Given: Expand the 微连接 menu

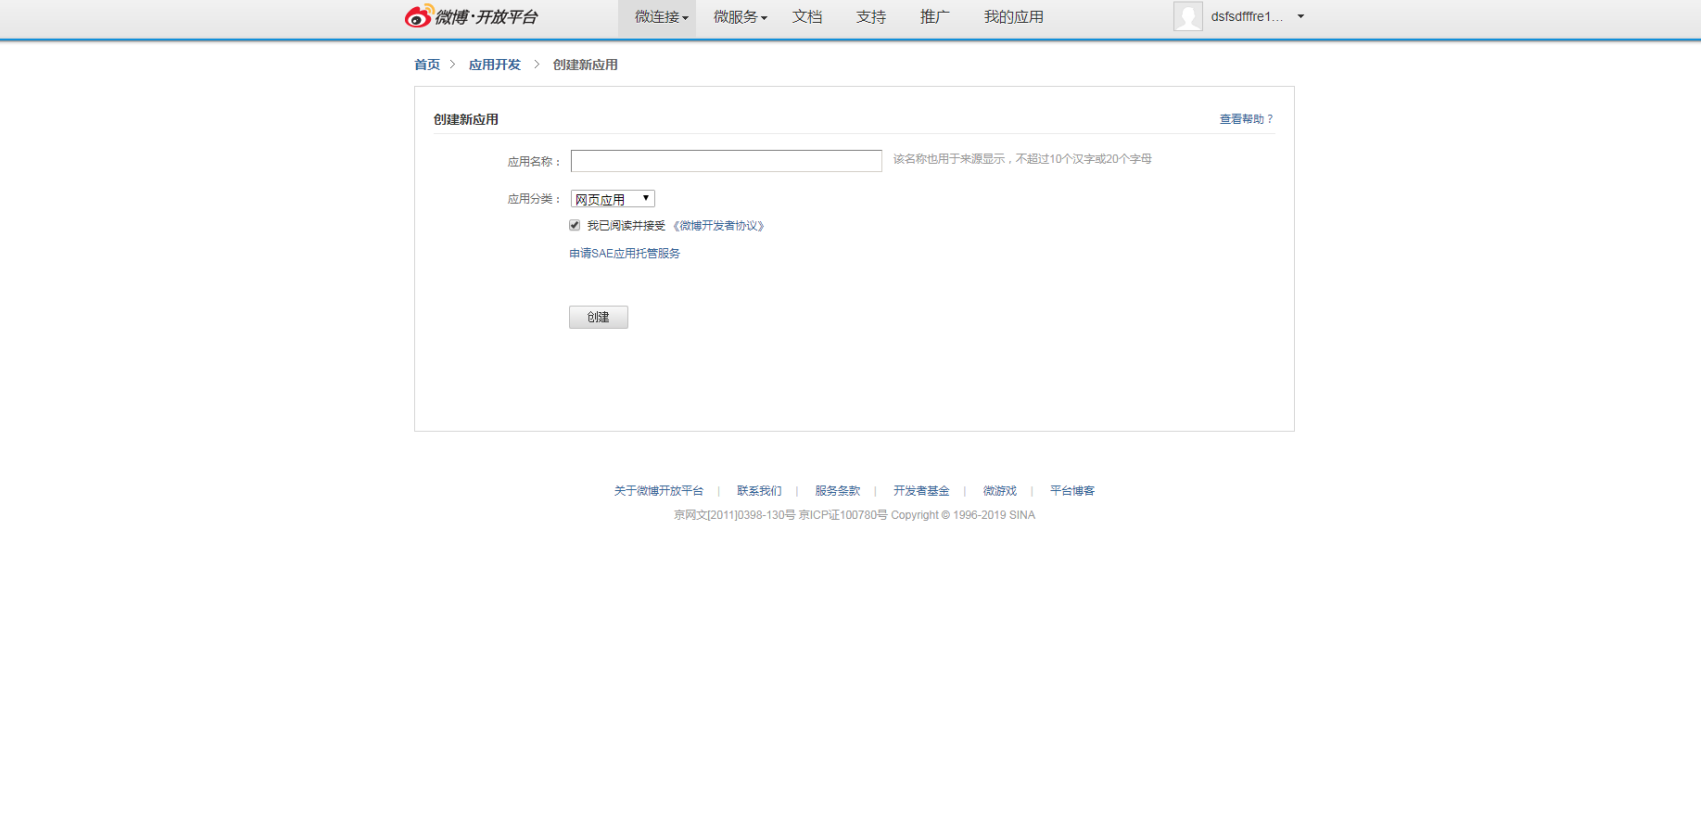Looking at the screenshot, I should point(660,17).
